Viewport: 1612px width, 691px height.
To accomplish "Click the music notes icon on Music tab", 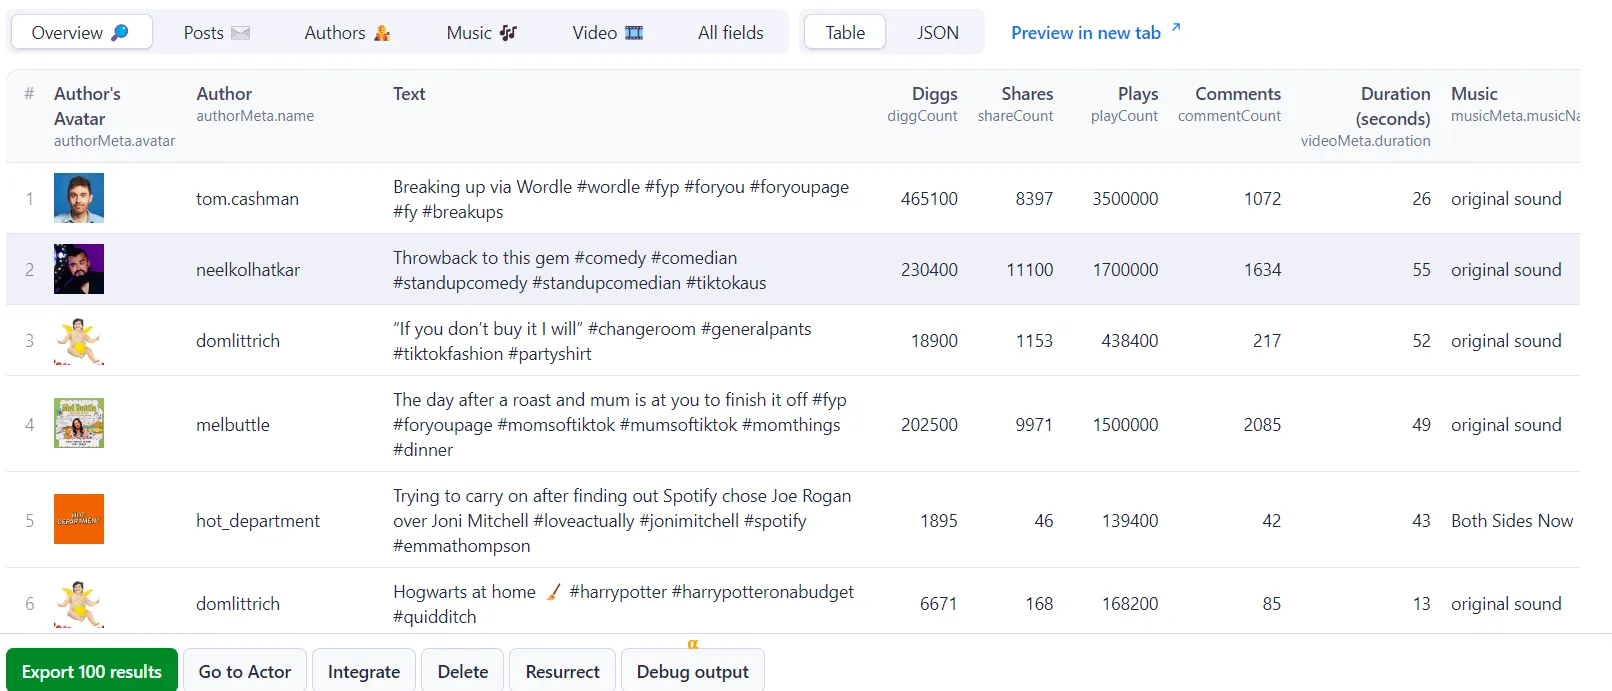I will [508, 33].
